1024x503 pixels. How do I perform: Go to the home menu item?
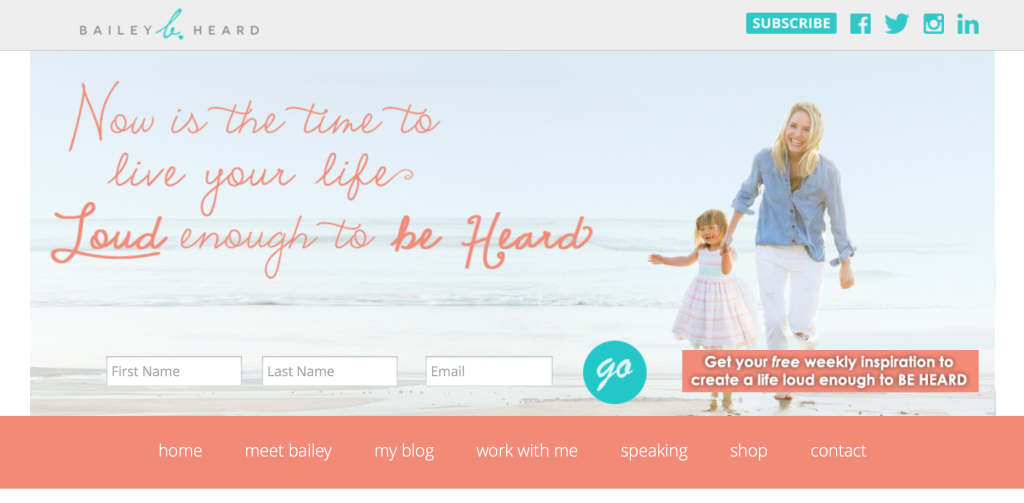click(180, 451)
